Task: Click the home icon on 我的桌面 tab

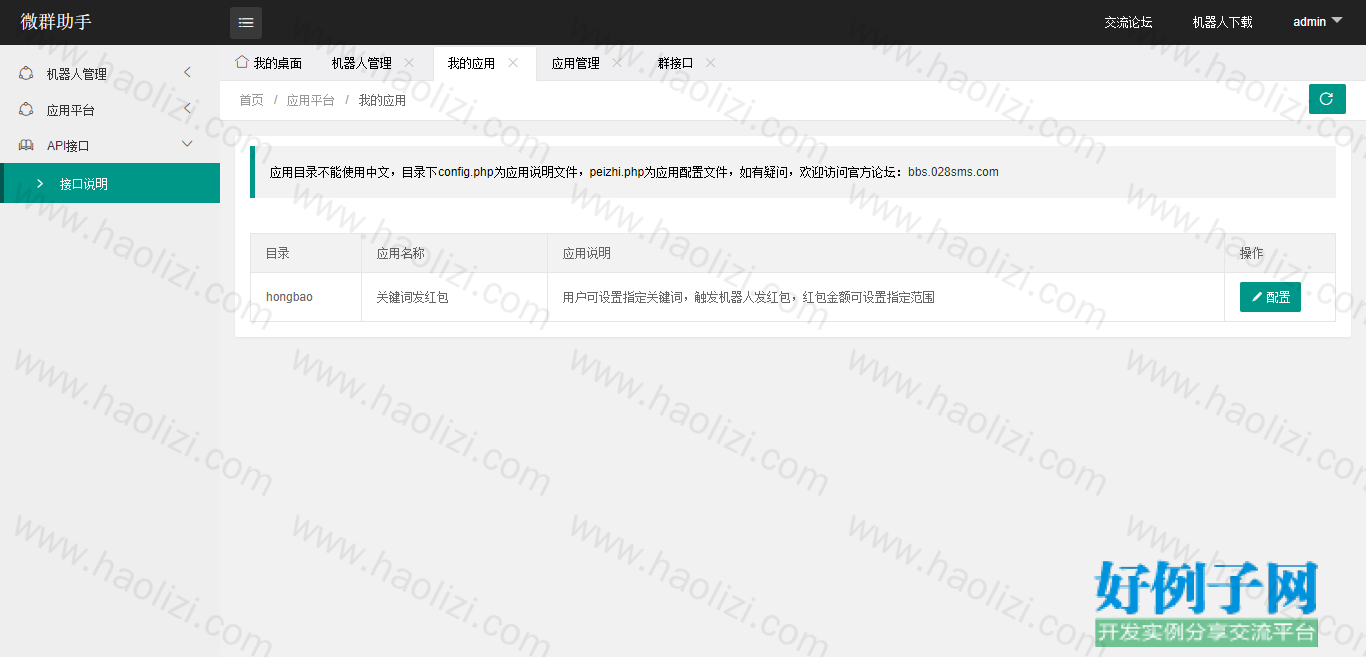Action: point(241,62)
